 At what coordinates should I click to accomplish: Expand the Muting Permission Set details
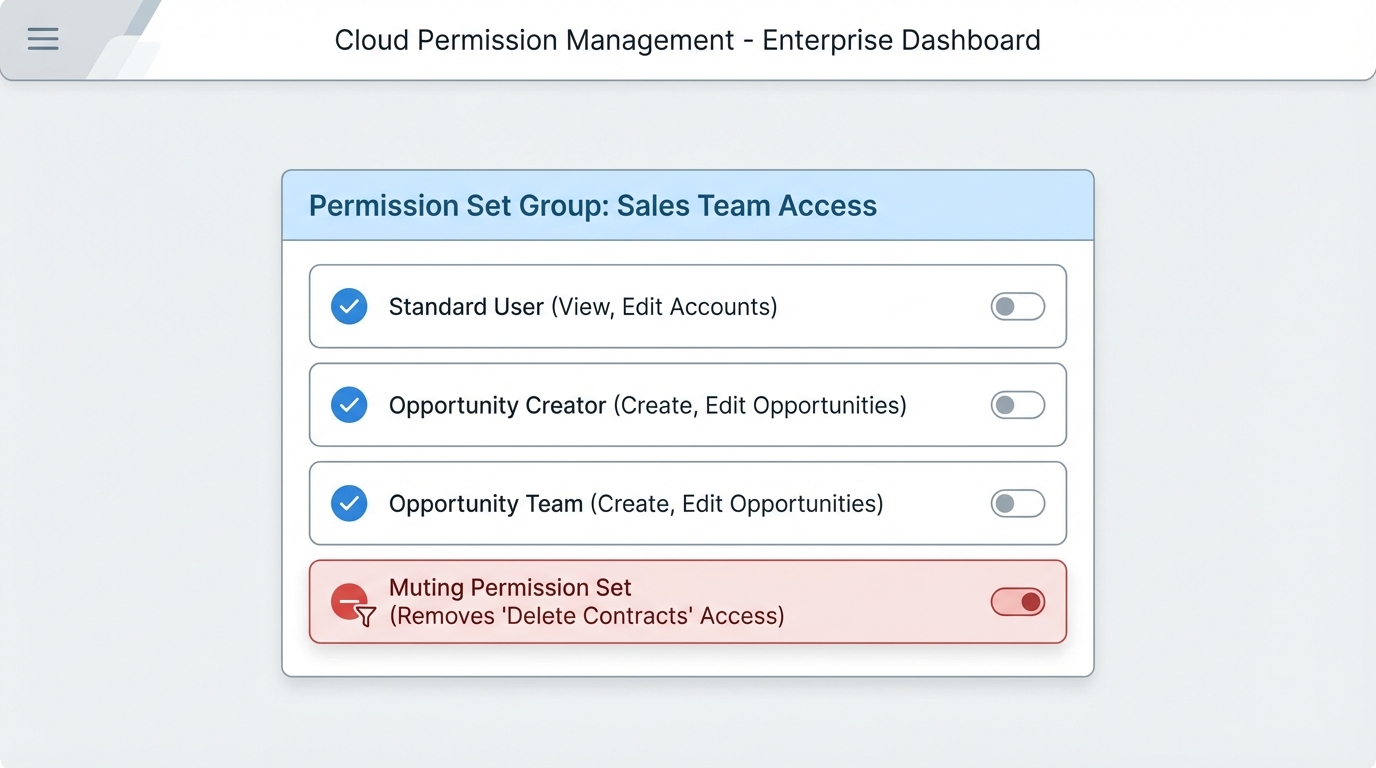pyautogui.click(x=687, y=601)
